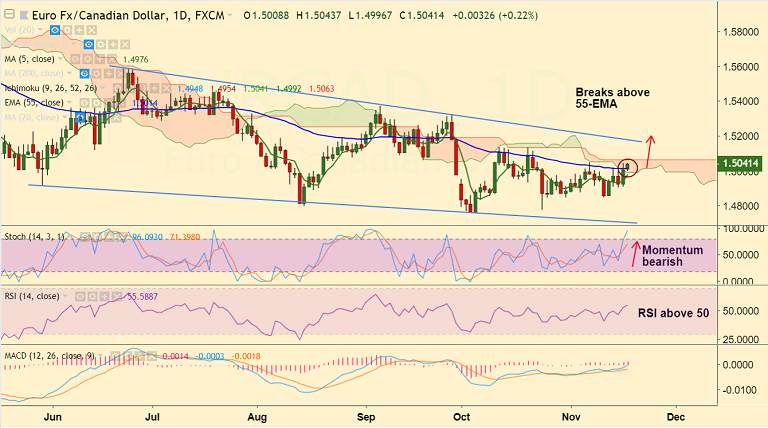
Task: Toggle visibility eye for MA (20, close)
Action: (80, 118)
